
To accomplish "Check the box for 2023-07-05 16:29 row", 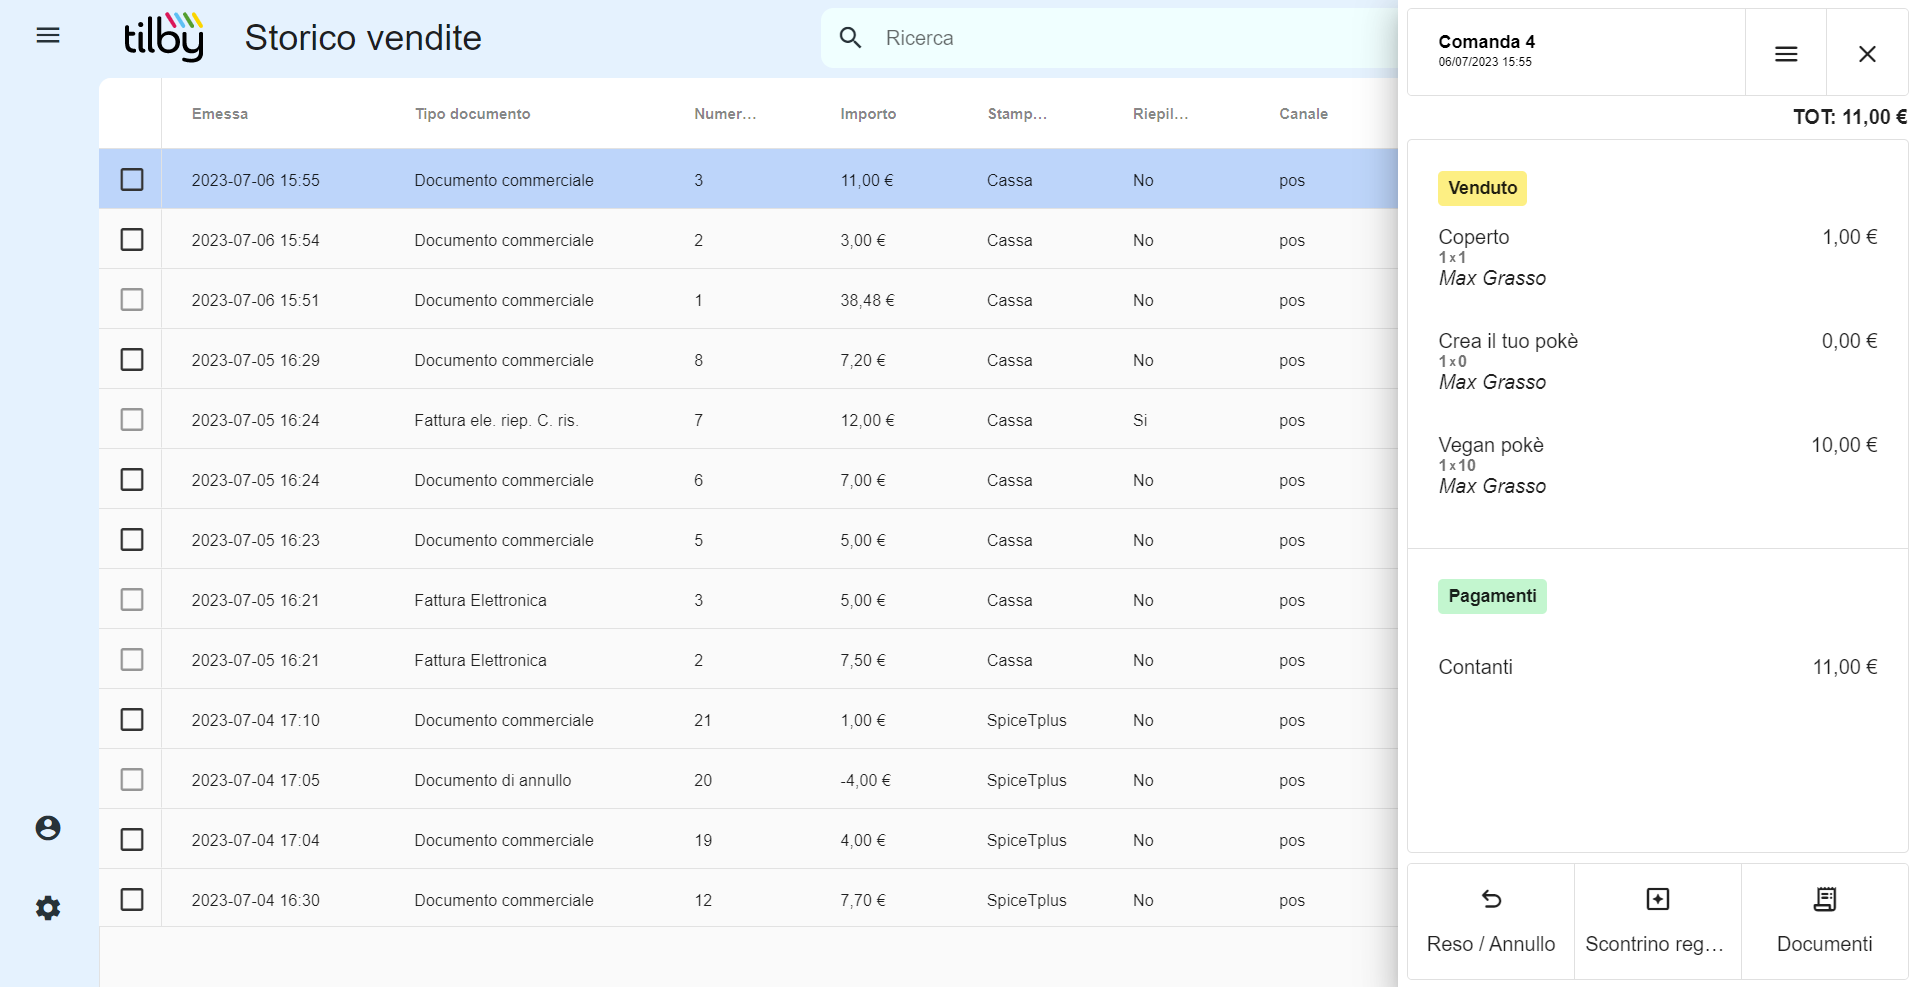I will point(132,359).
